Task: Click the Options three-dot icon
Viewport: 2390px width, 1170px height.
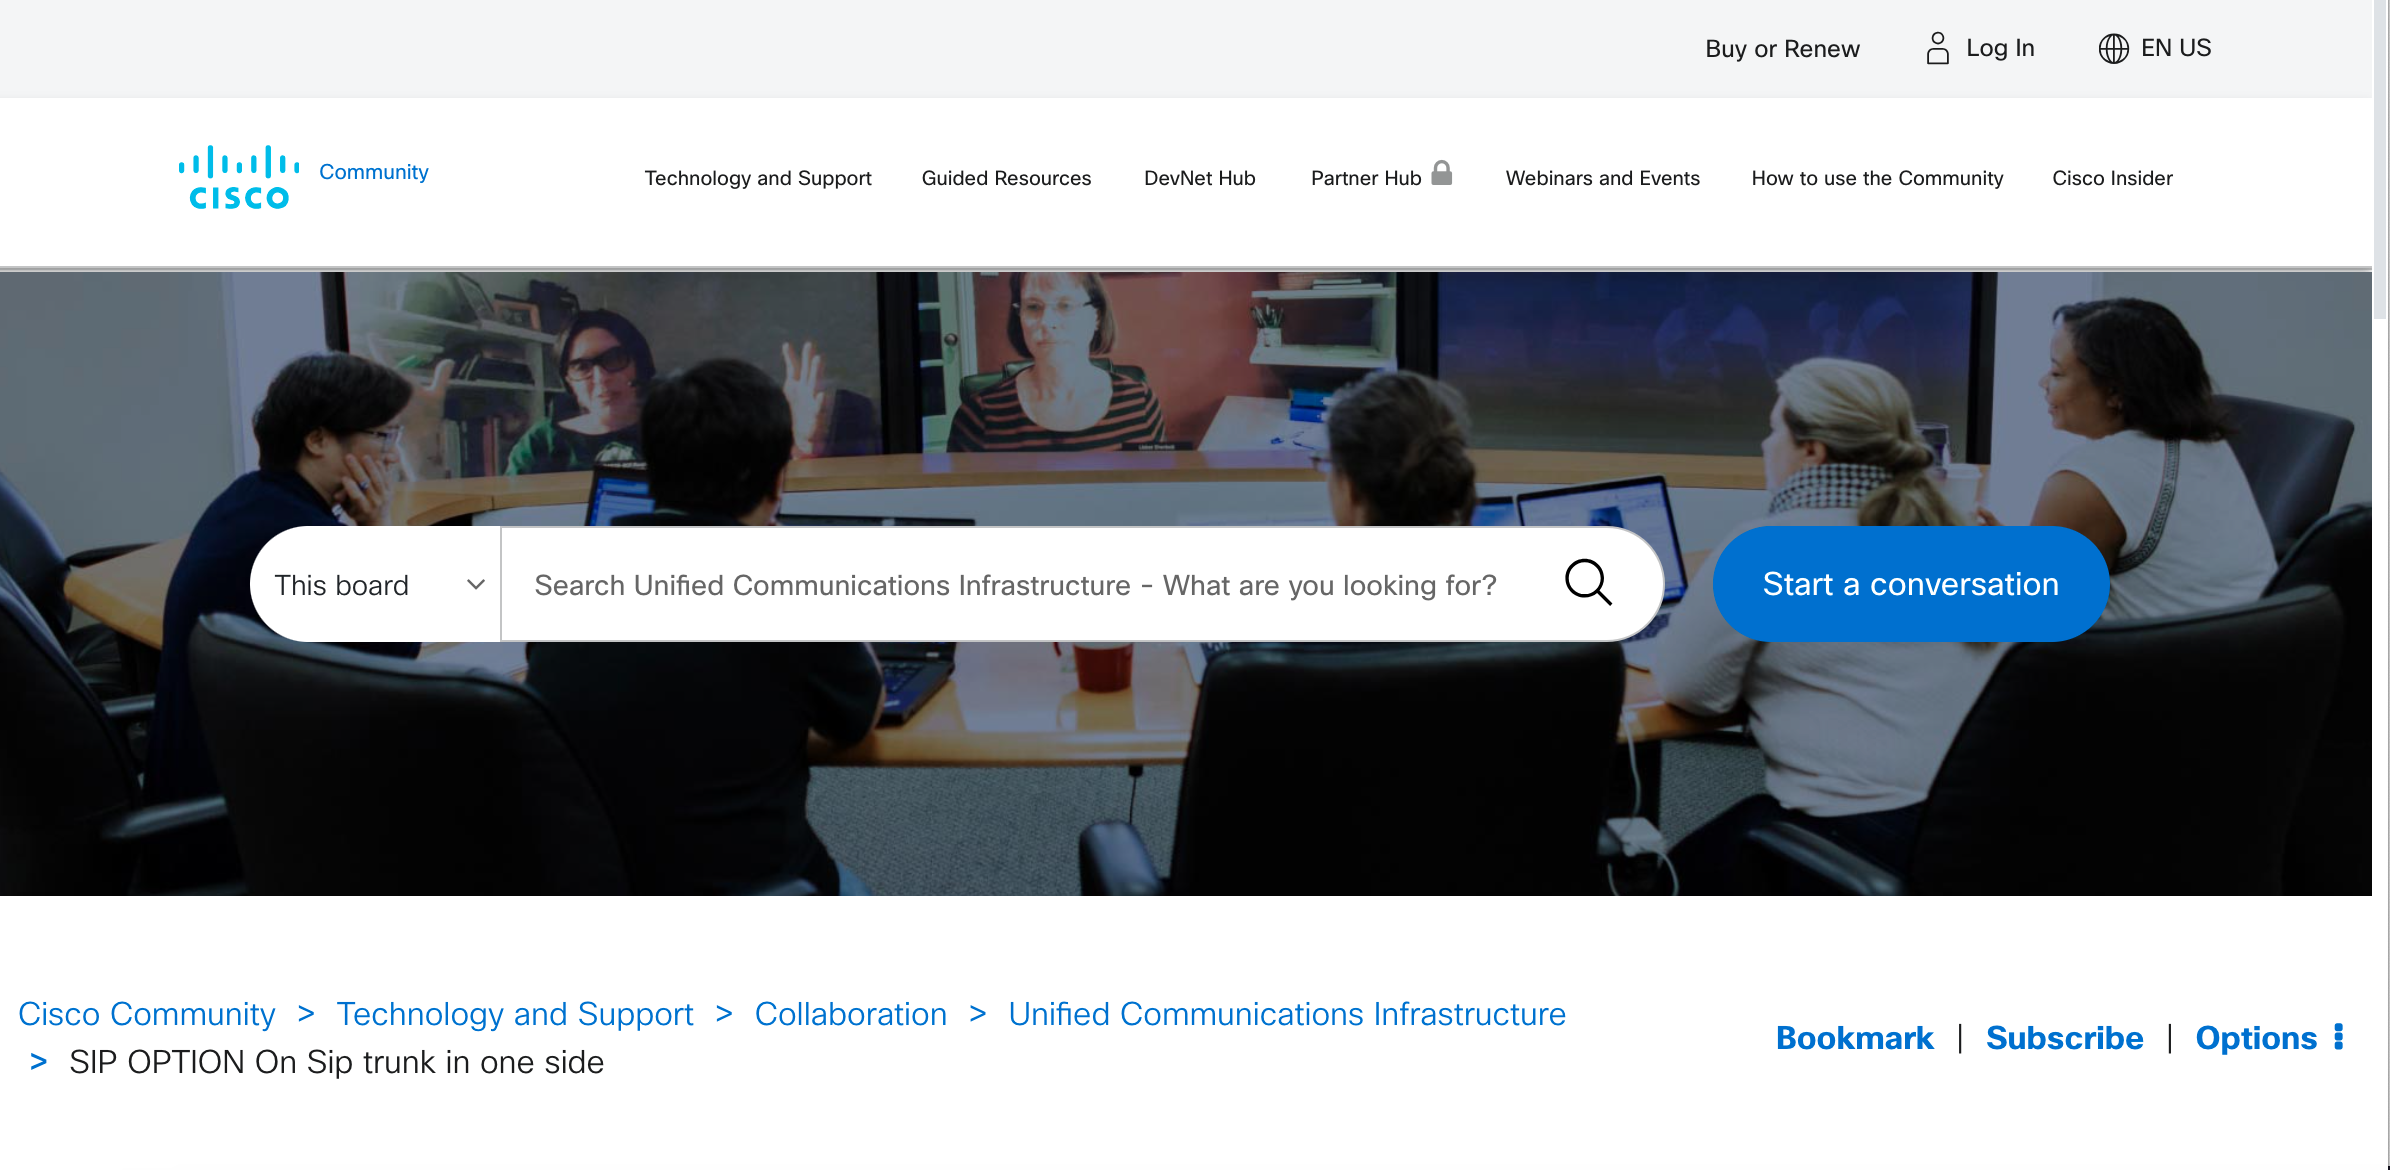Action: (x=2339, y=1037)
